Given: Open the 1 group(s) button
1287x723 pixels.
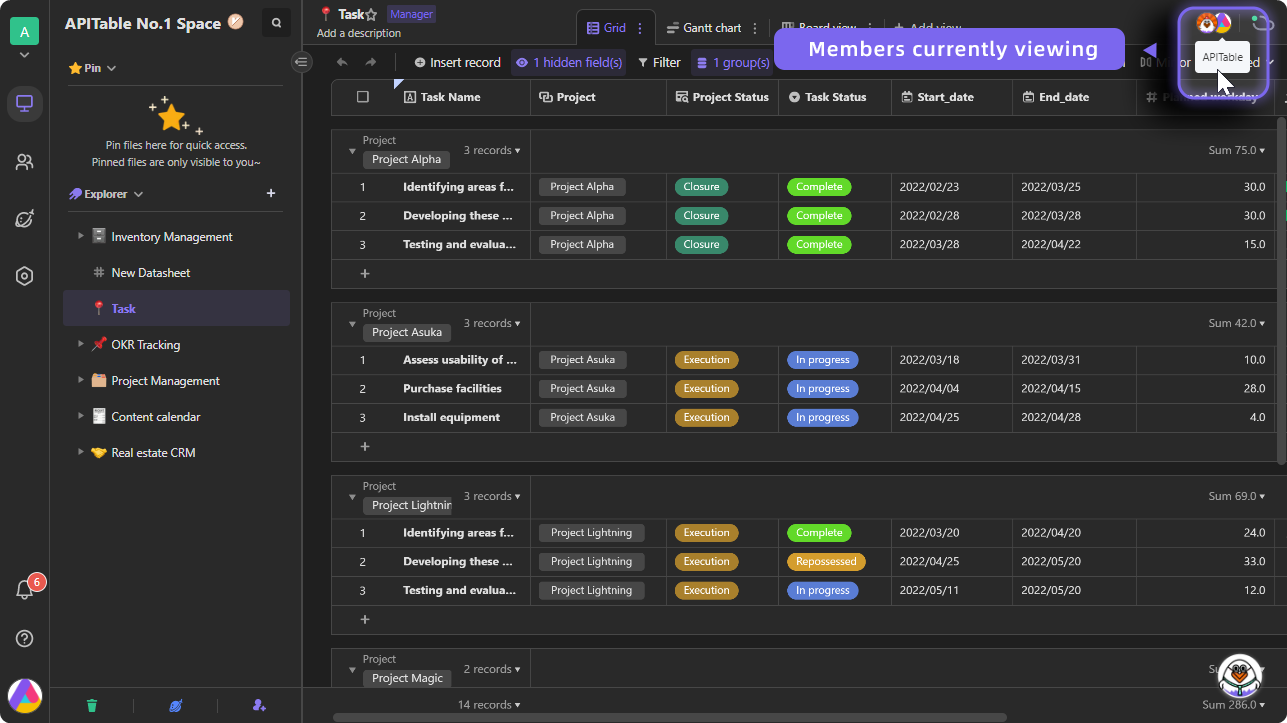Looking at the screenshot, I should pos(733,62).
